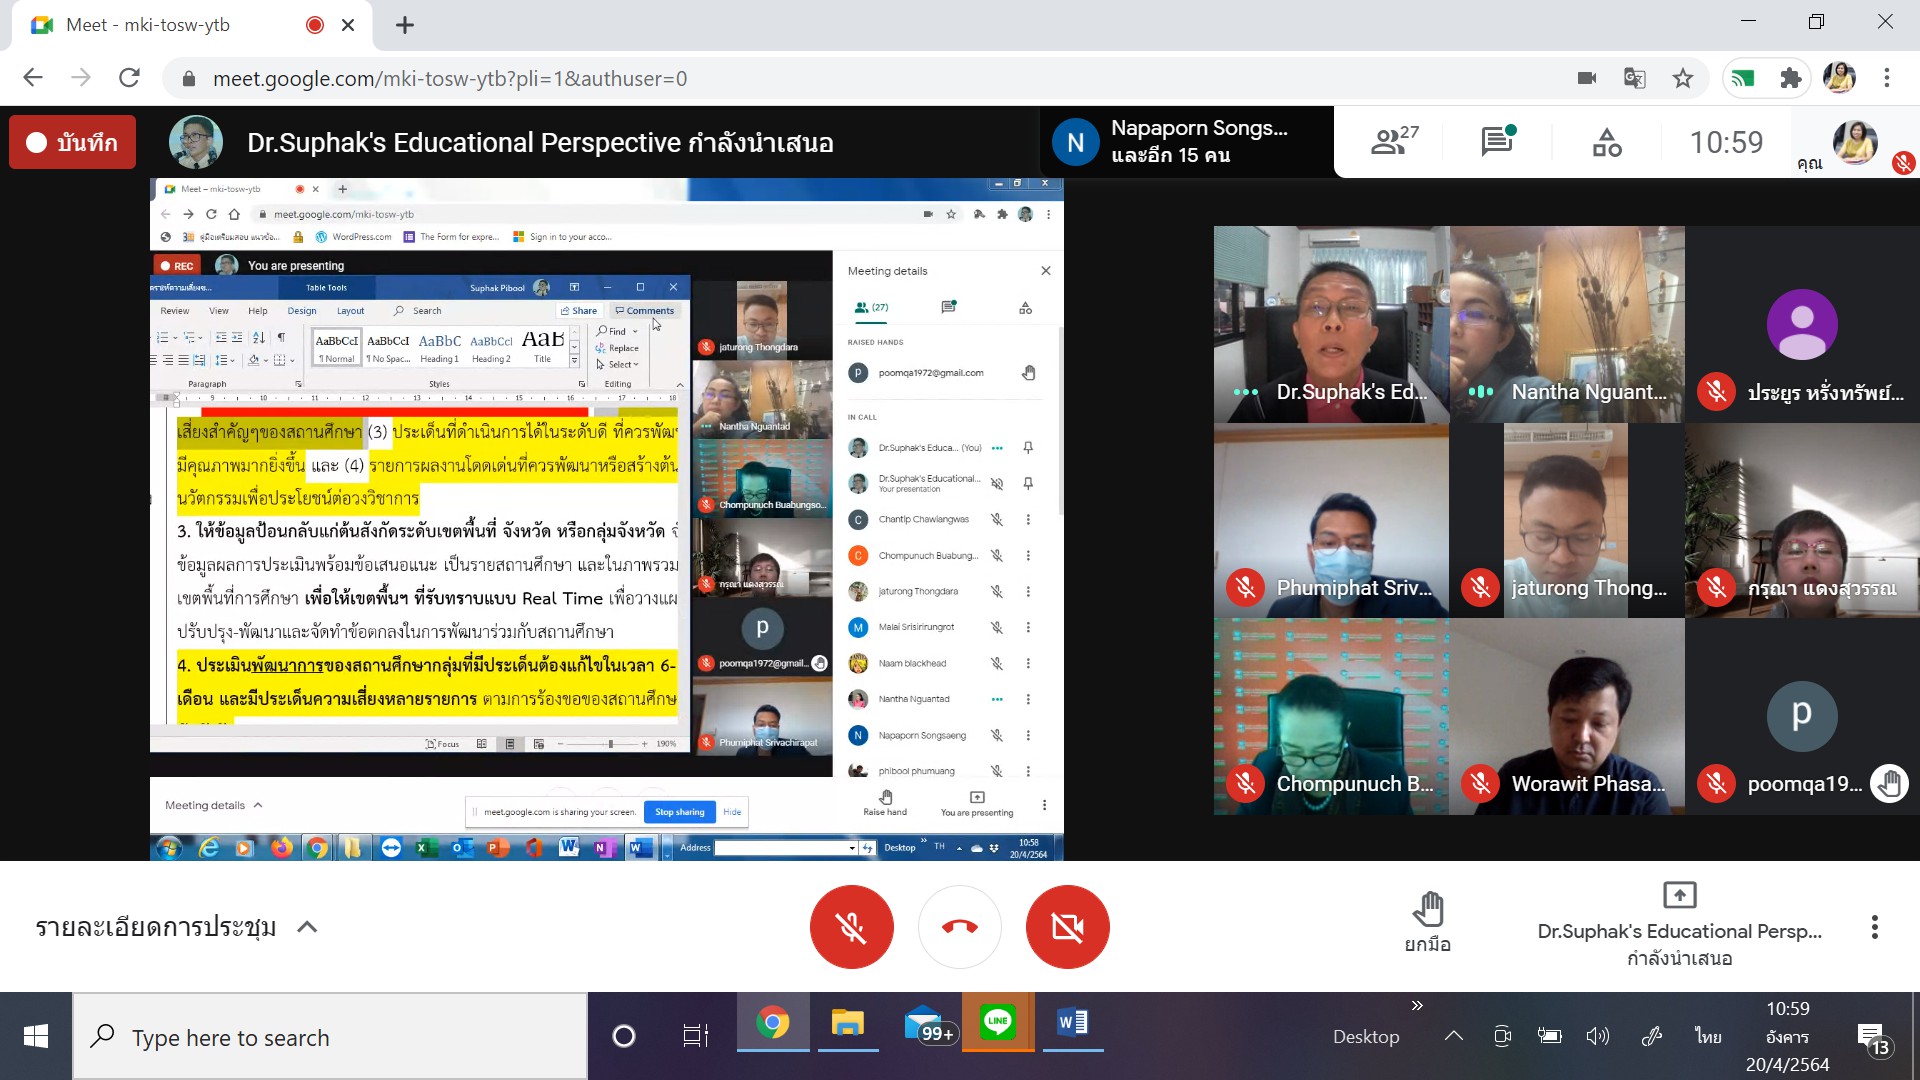Expand the meeting details chevron
1920x1080 pixels.
point(307,927)
